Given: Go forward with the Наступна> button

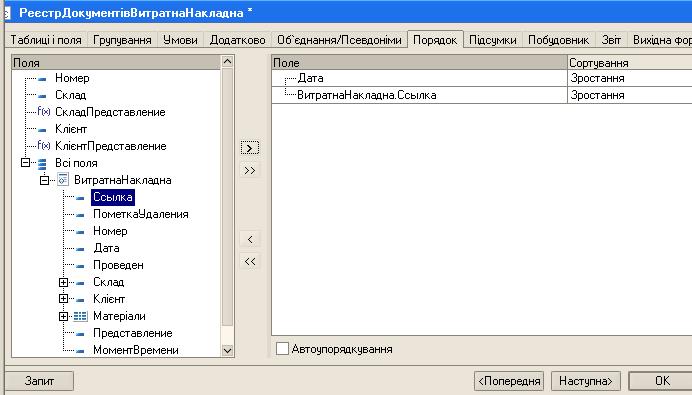Looking at the screenshot, I should [586, 380].
